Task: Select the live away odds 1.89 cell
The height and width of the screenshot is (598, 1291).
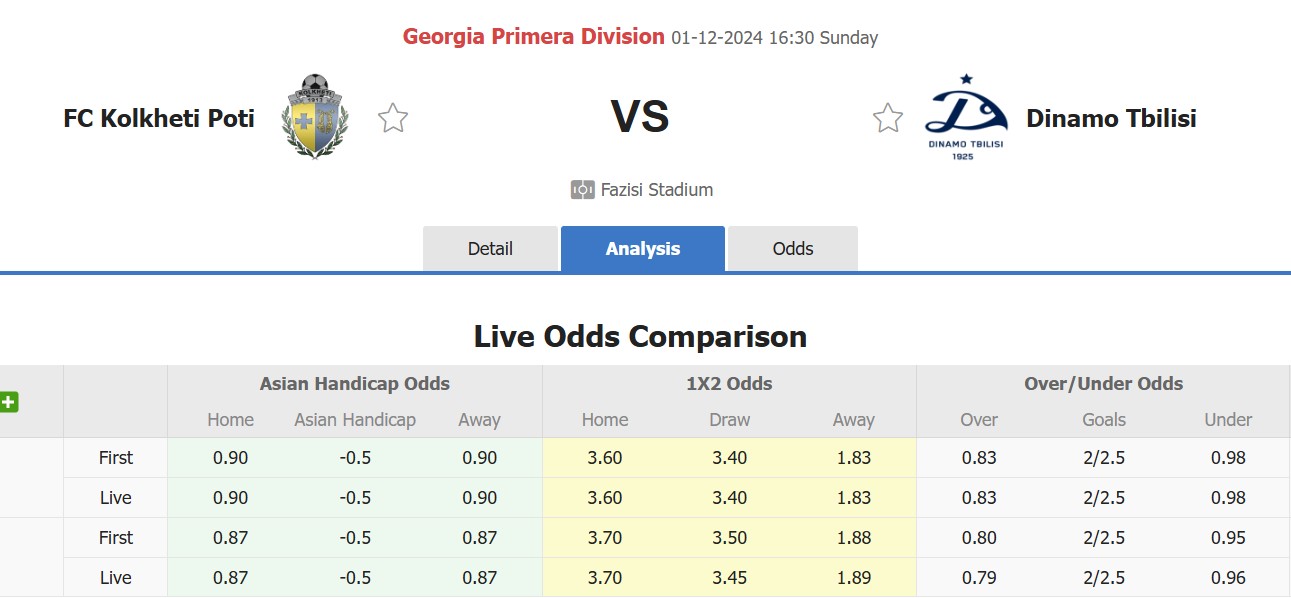Action: 853,577
